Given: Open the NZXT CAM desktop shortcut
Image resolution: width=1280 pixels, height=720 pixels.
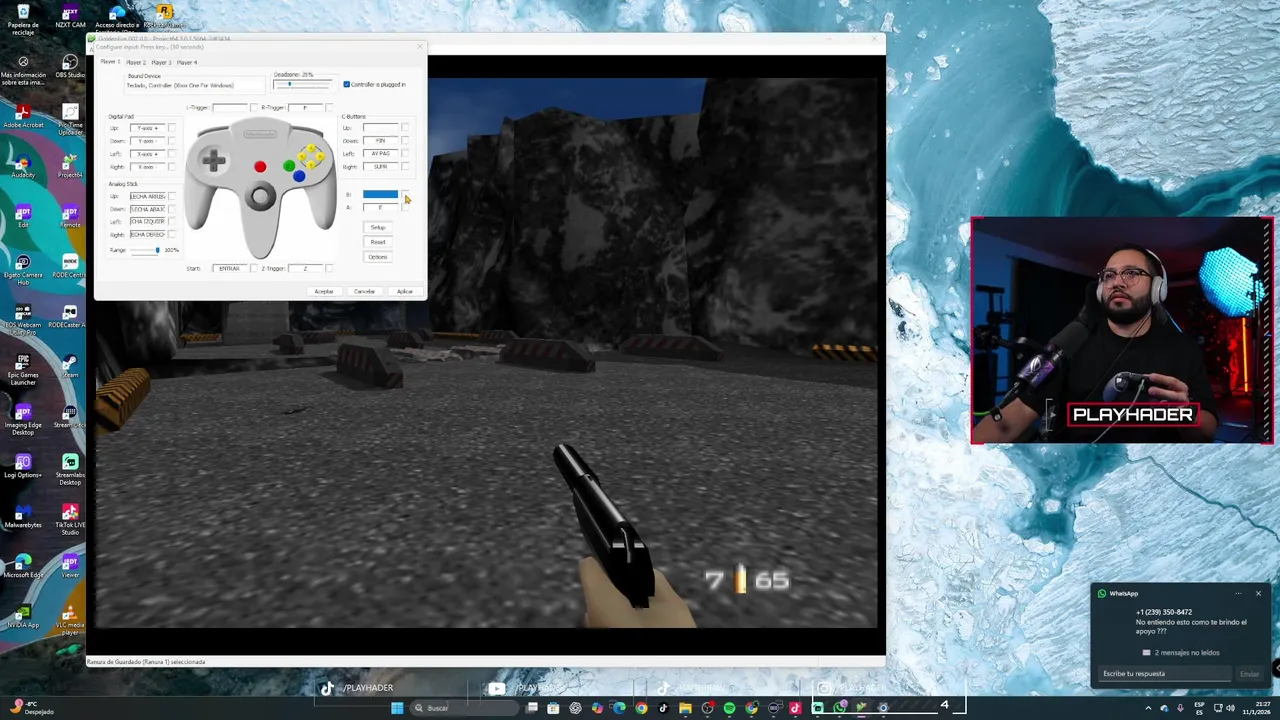Looking at the screenshot, I should click(70, 18).
